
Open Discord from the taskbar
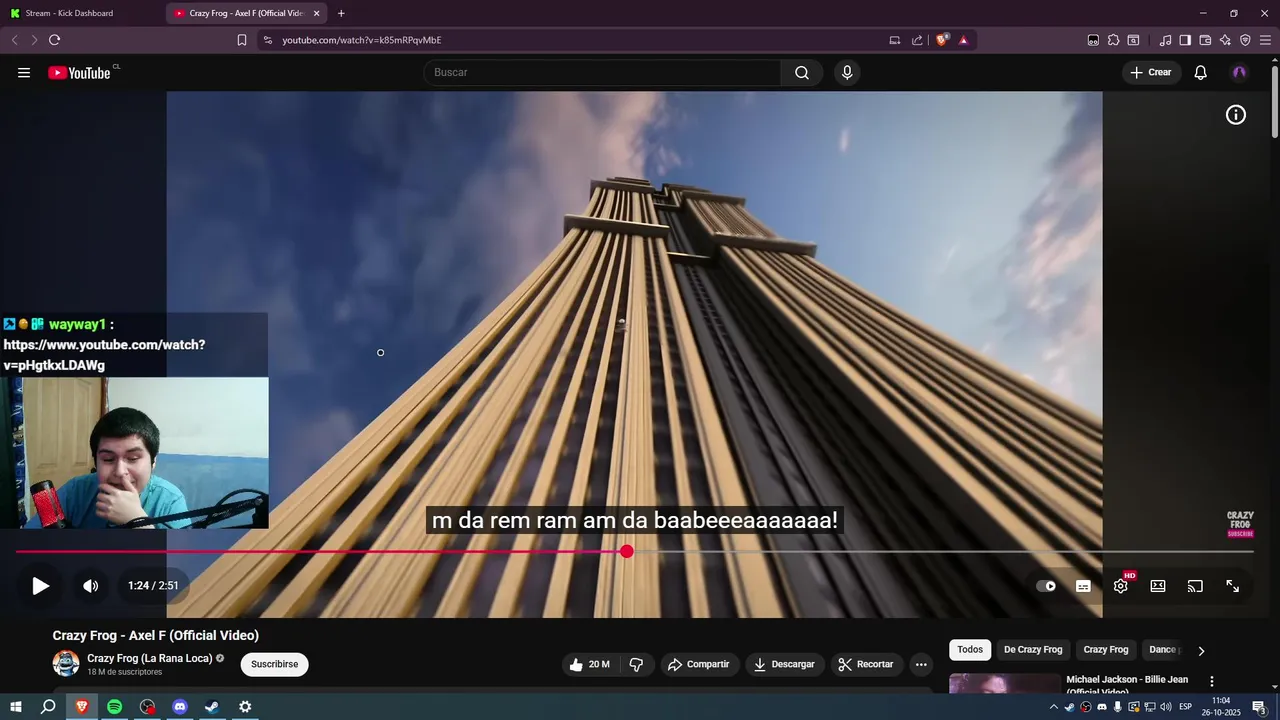coord(180,707)
